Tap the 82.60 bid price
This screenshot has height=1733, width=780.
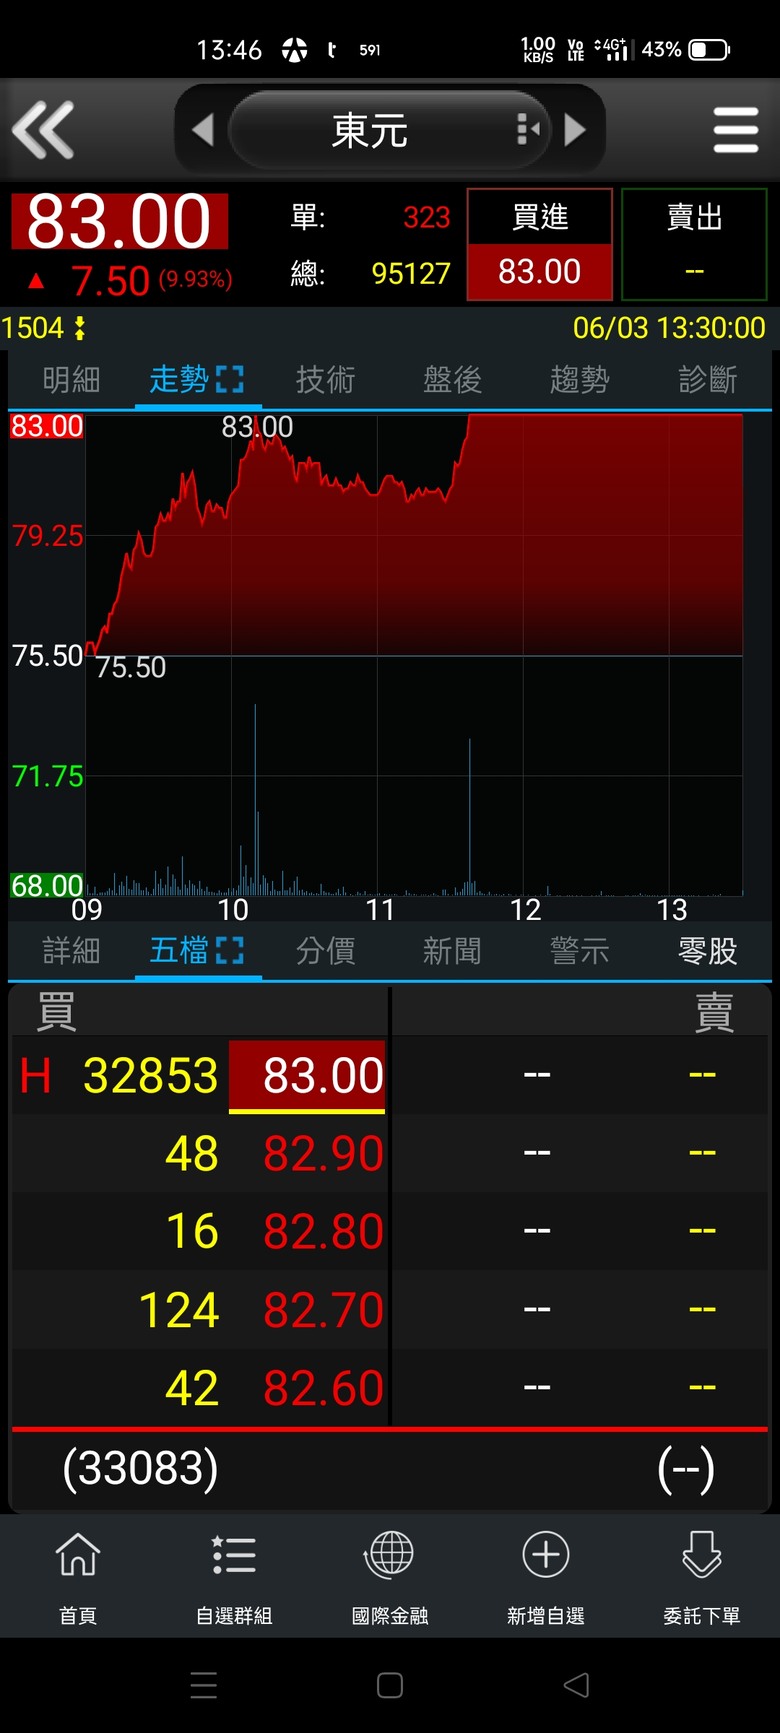[323, 1388]
